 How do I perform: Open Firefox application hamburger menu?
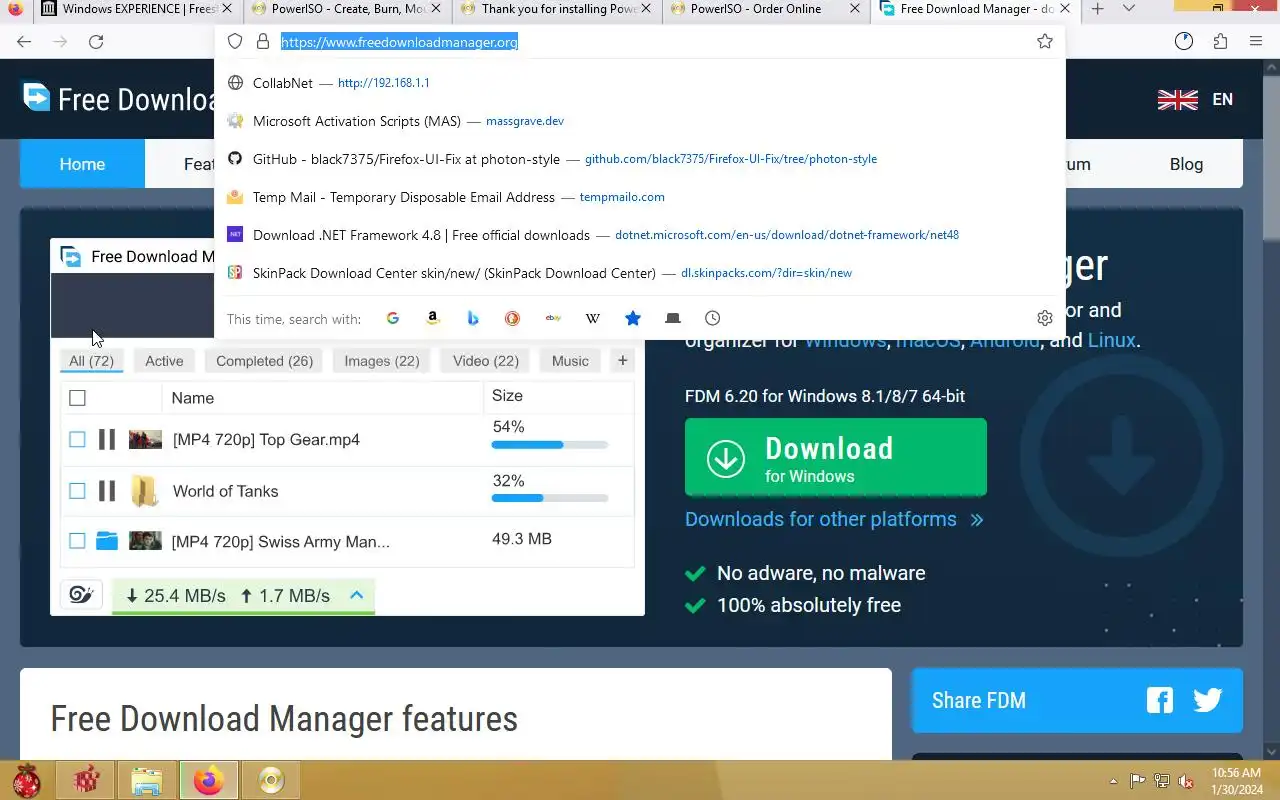point(1256,42)
